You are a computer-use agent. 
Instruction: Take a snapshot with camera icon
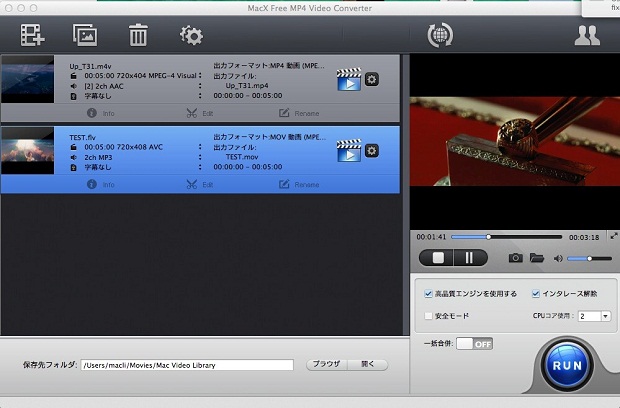(515, 258)
